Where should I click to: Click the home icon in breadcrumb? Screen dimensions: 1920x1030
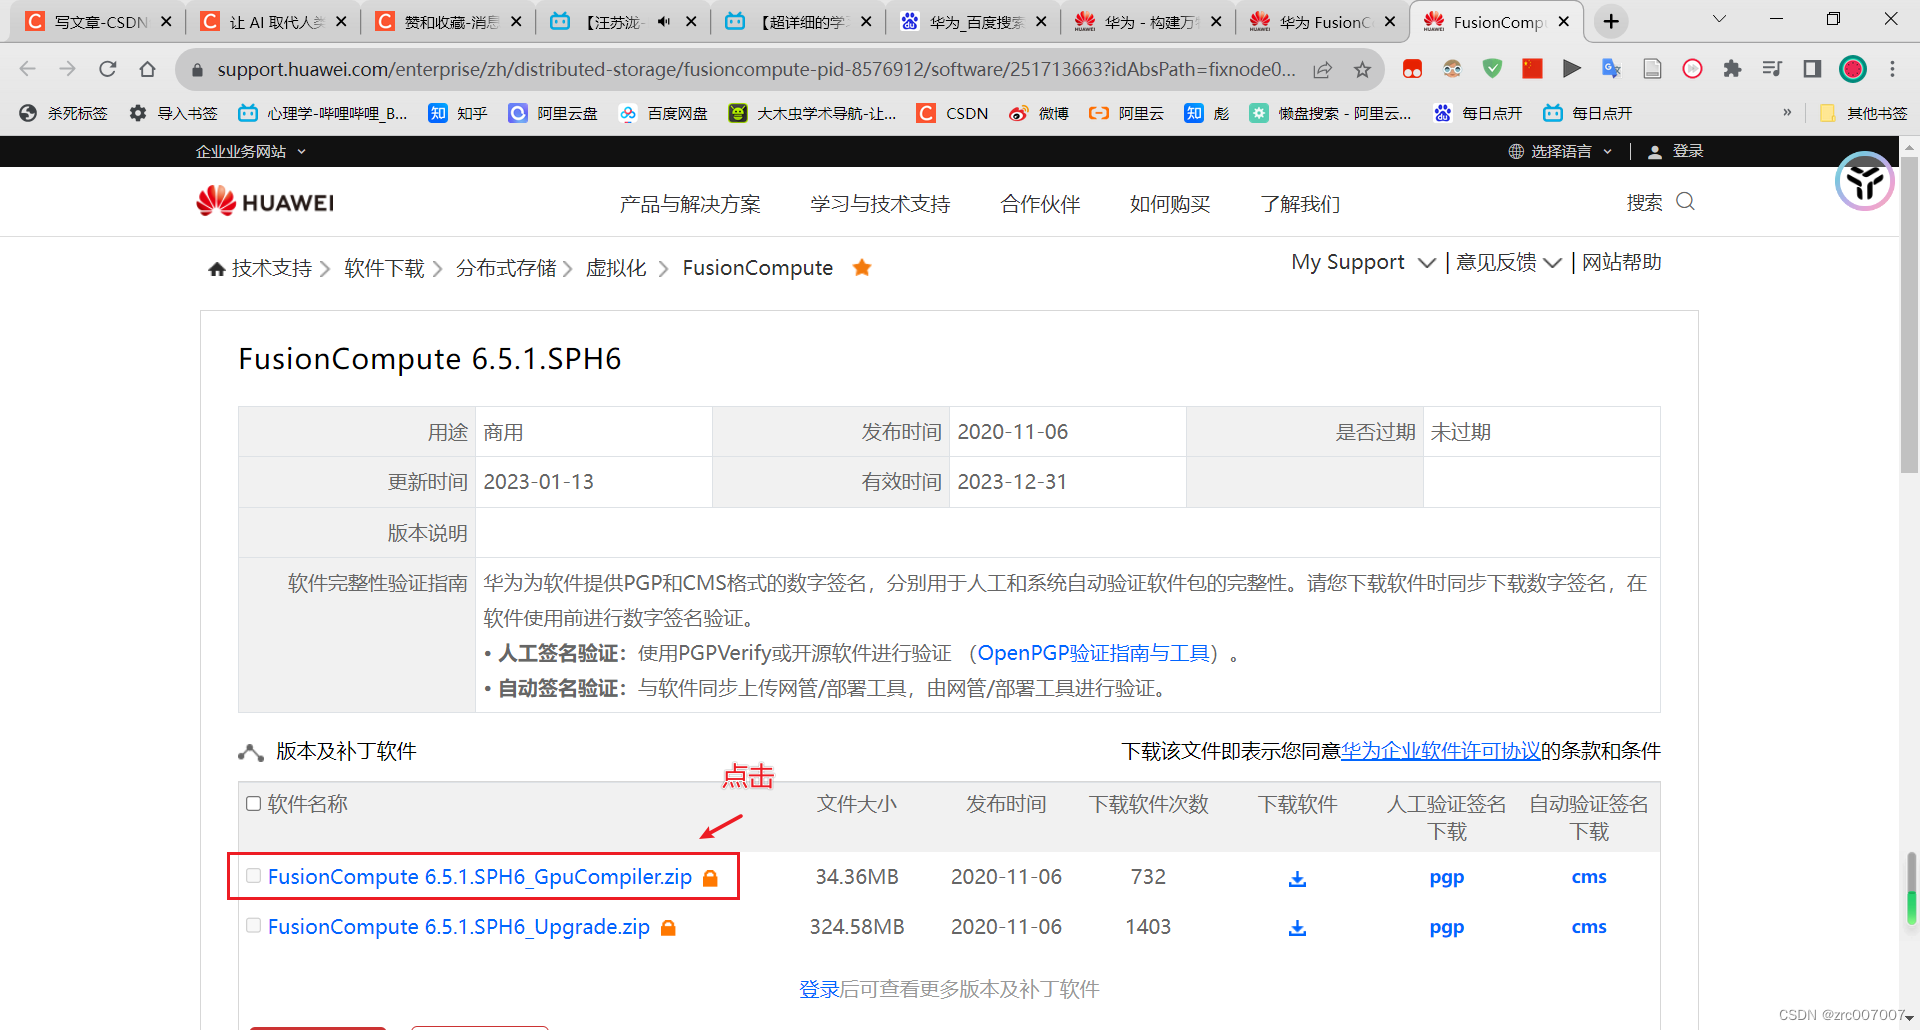click(x=216, y=269)
